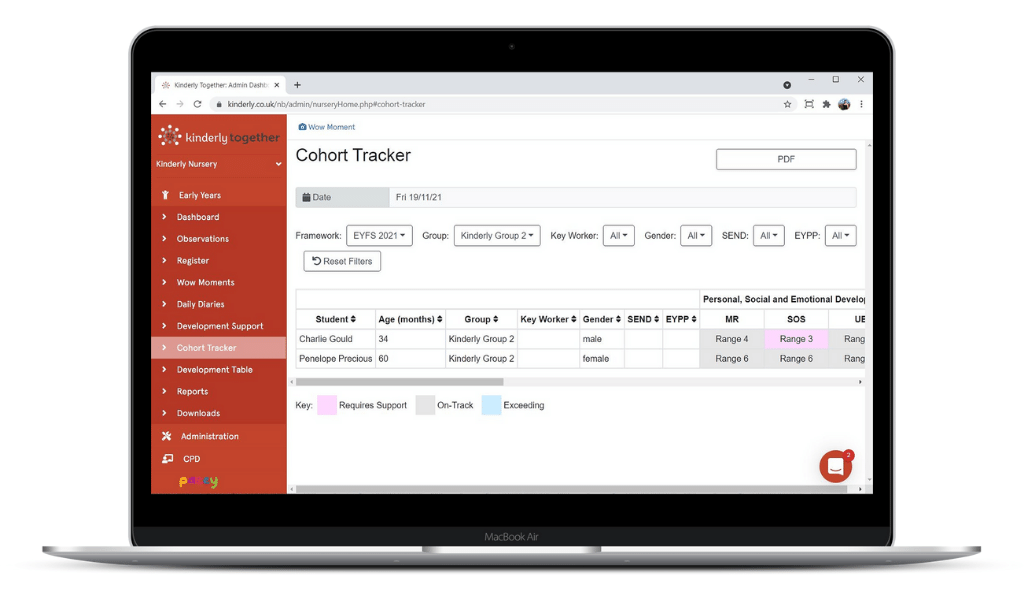This screenshot has height=600, width=1024.
Task: Open new browser tab with plus
Action: pyautogui.click(x=297, y=85)
